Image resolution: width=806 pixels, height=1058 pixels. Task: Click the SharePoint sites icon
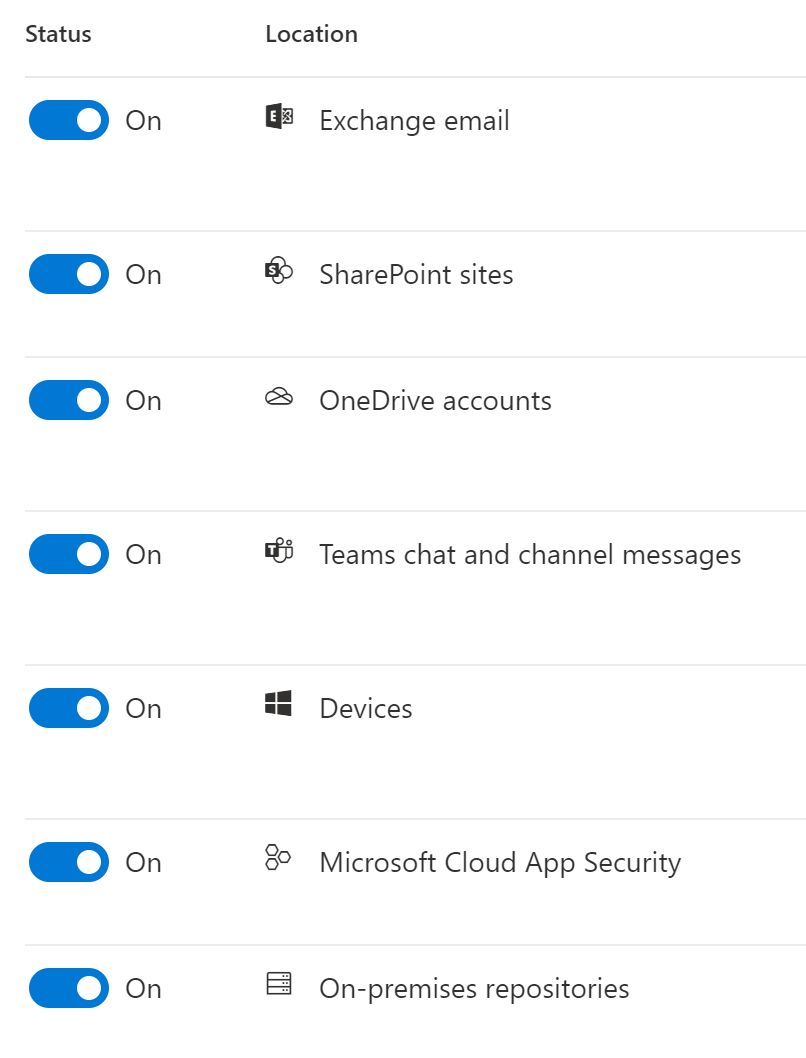[278, 271]
